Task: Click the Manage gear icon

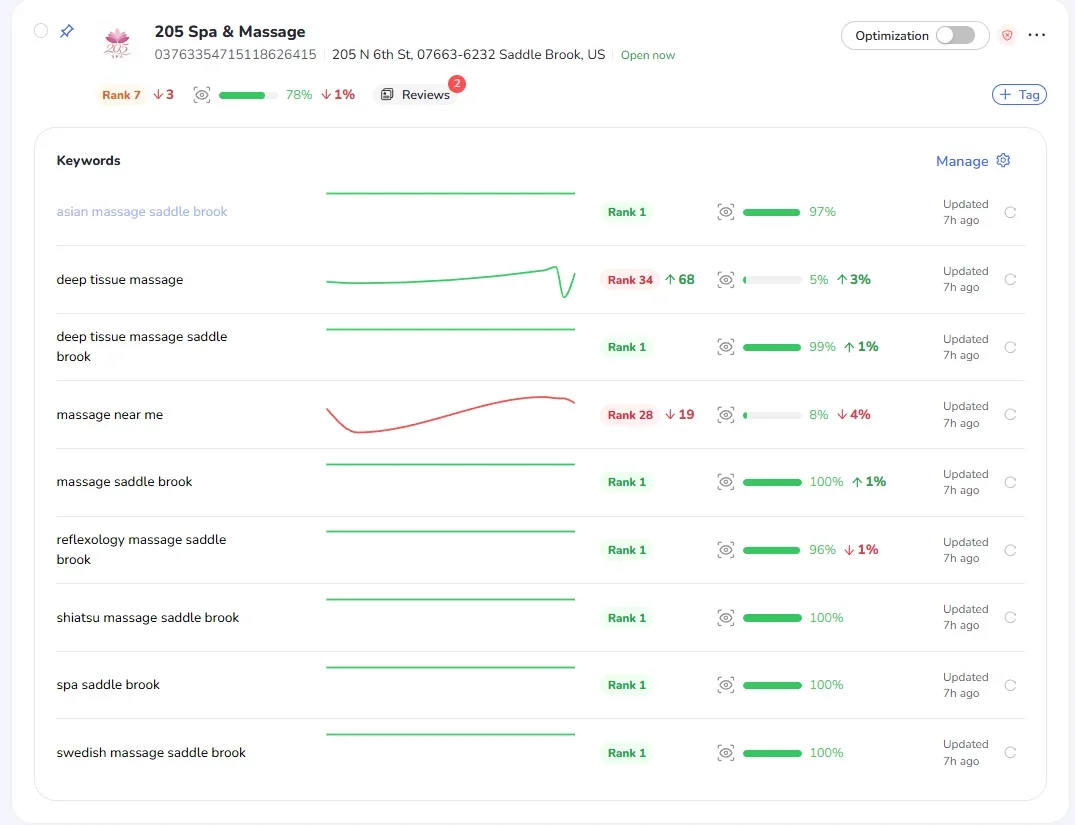Action: (1003, 160)
